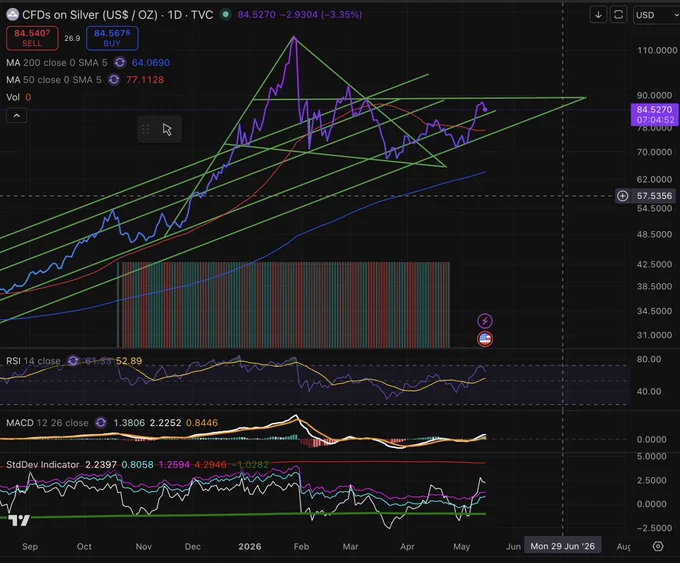
Task: Click the MACD indicator settings circle icon
Action: (101, 422)
